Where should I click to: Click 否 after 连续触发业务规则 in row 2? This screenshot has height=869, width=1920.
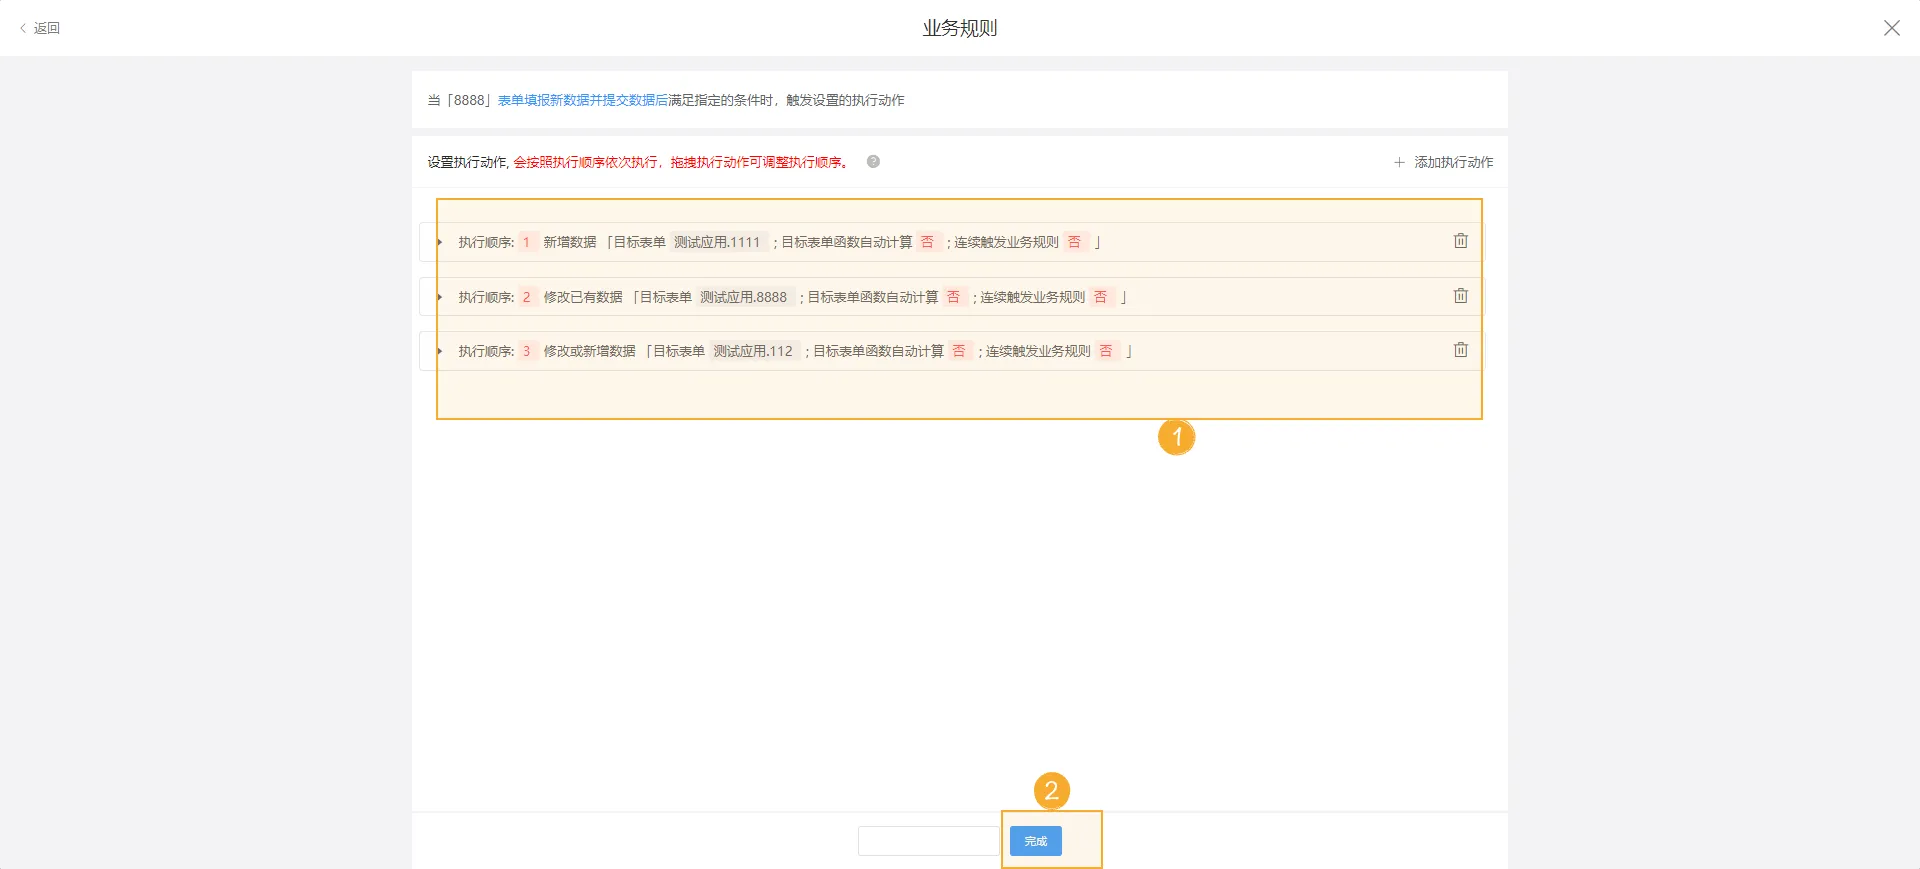pyautogui.click(x=1100, y=297)
